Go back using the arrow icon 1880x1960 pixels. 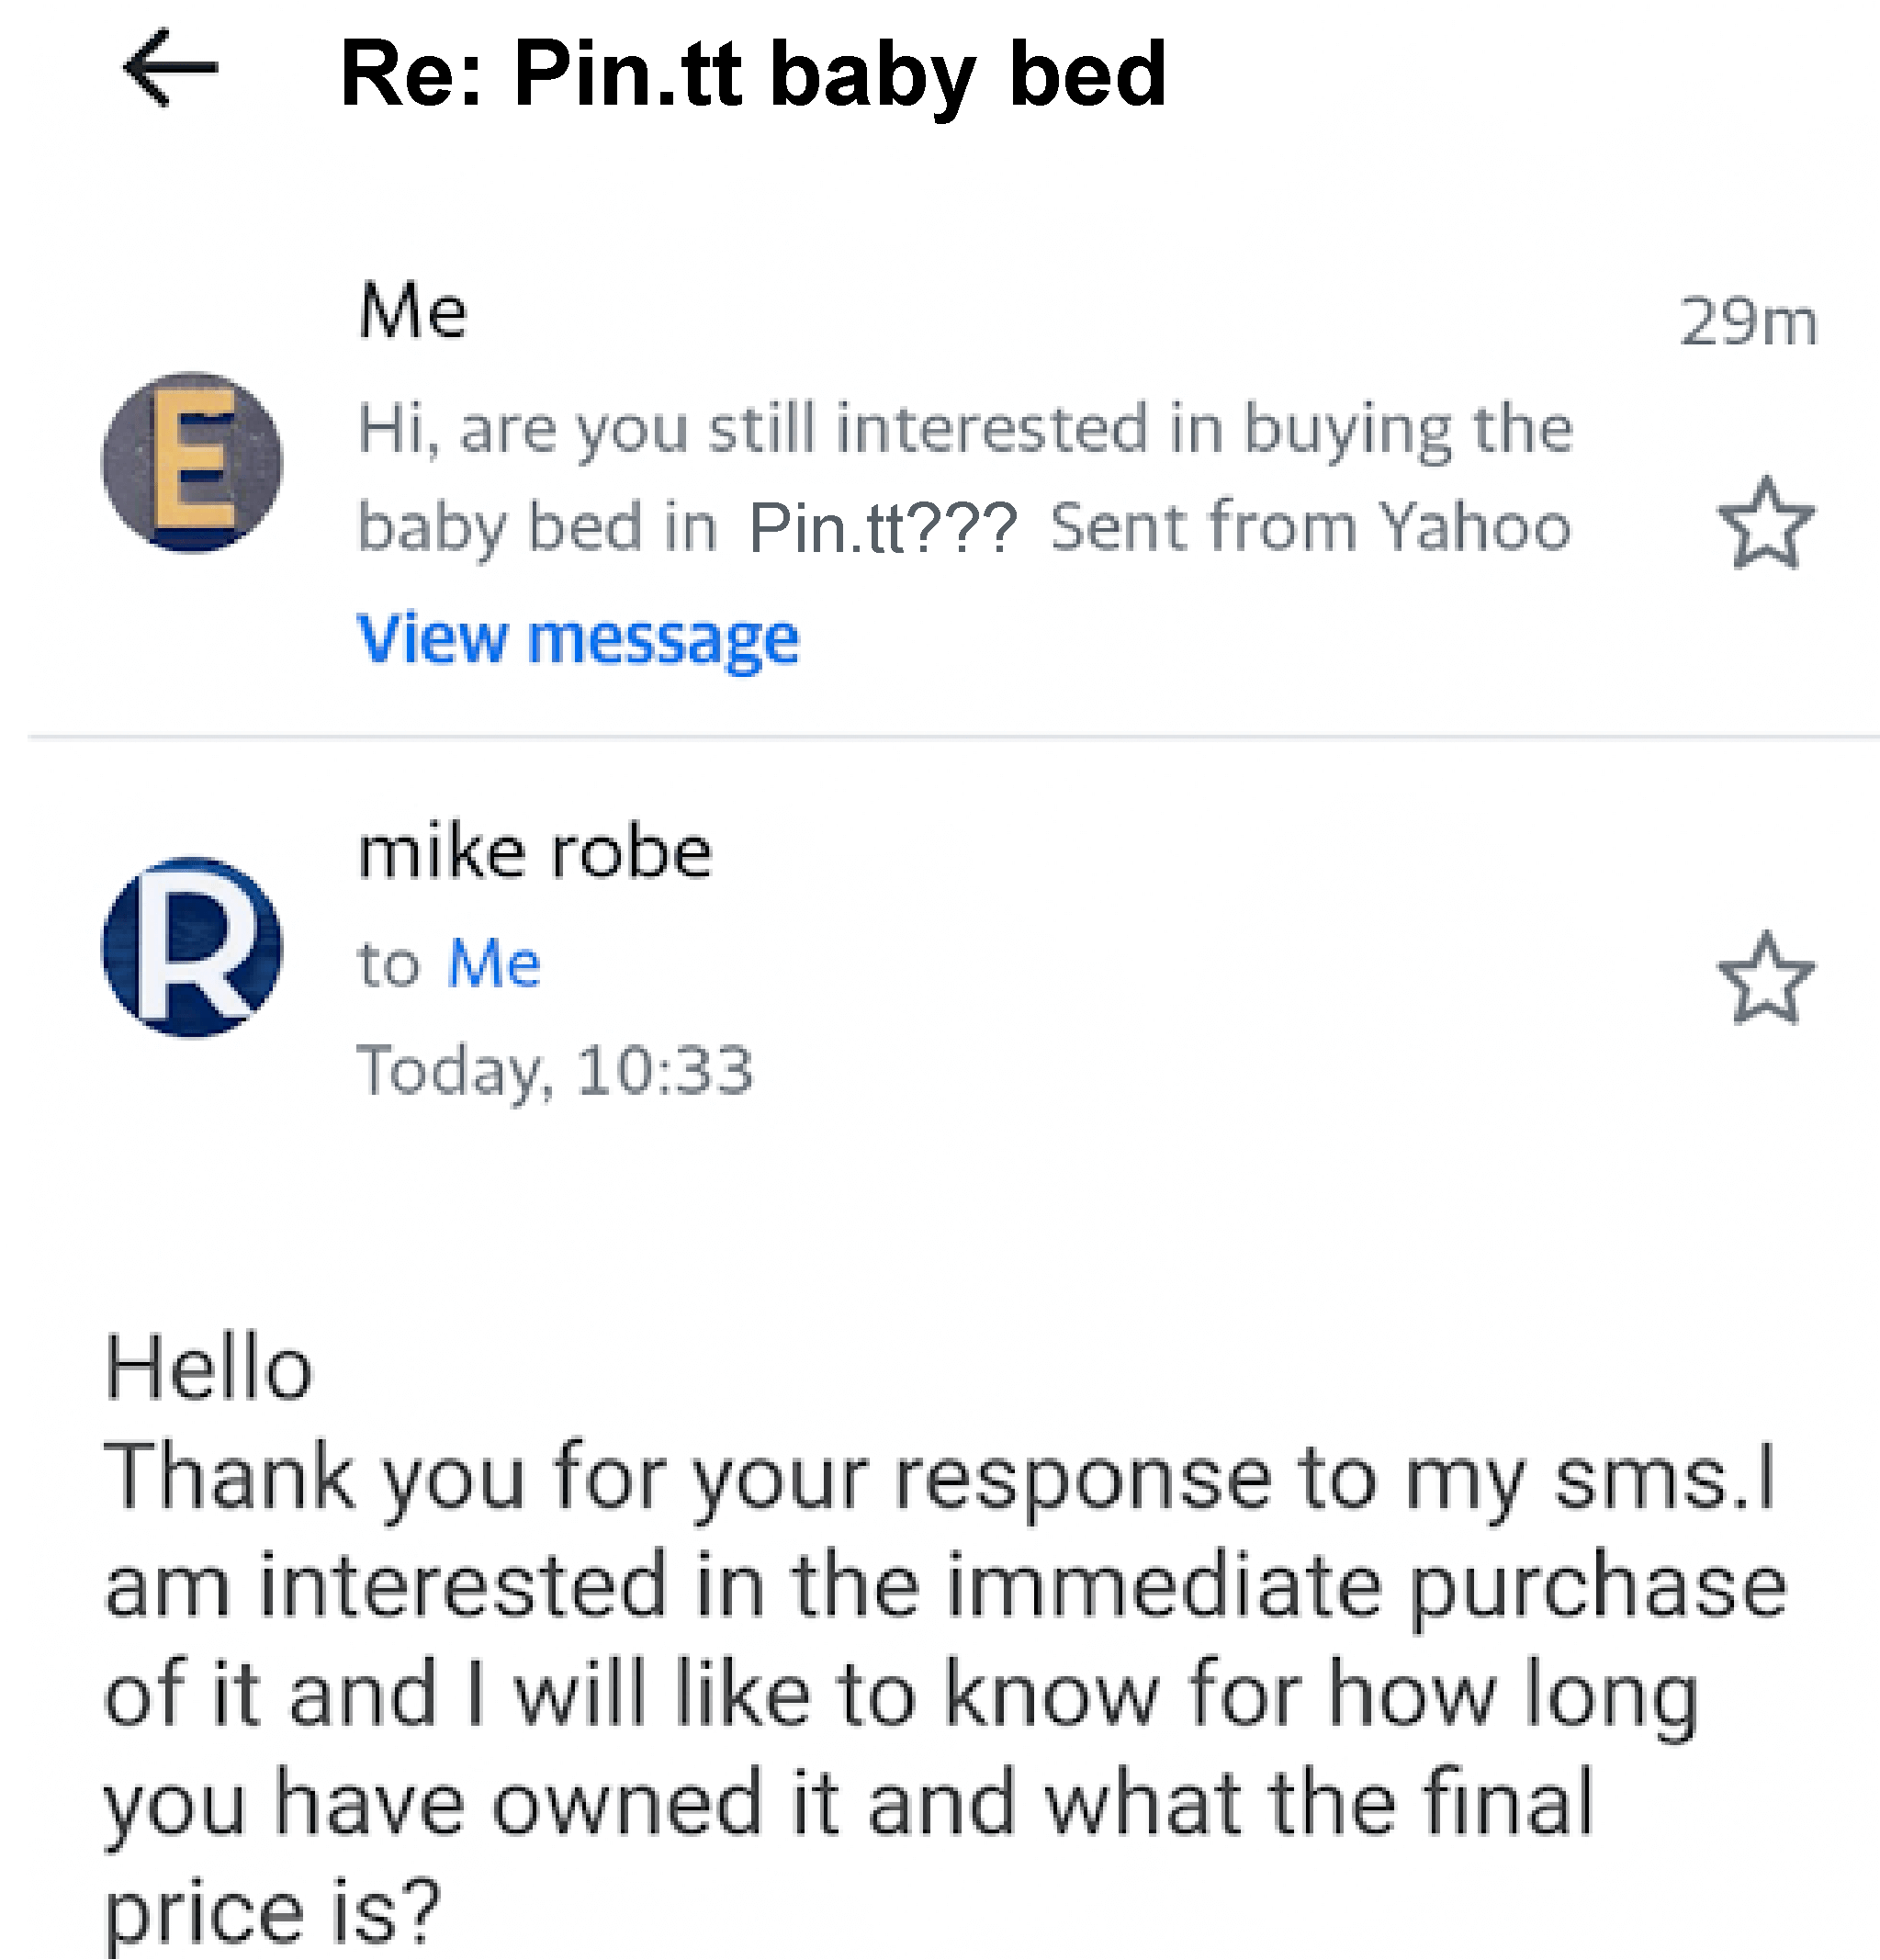point(170,69)
